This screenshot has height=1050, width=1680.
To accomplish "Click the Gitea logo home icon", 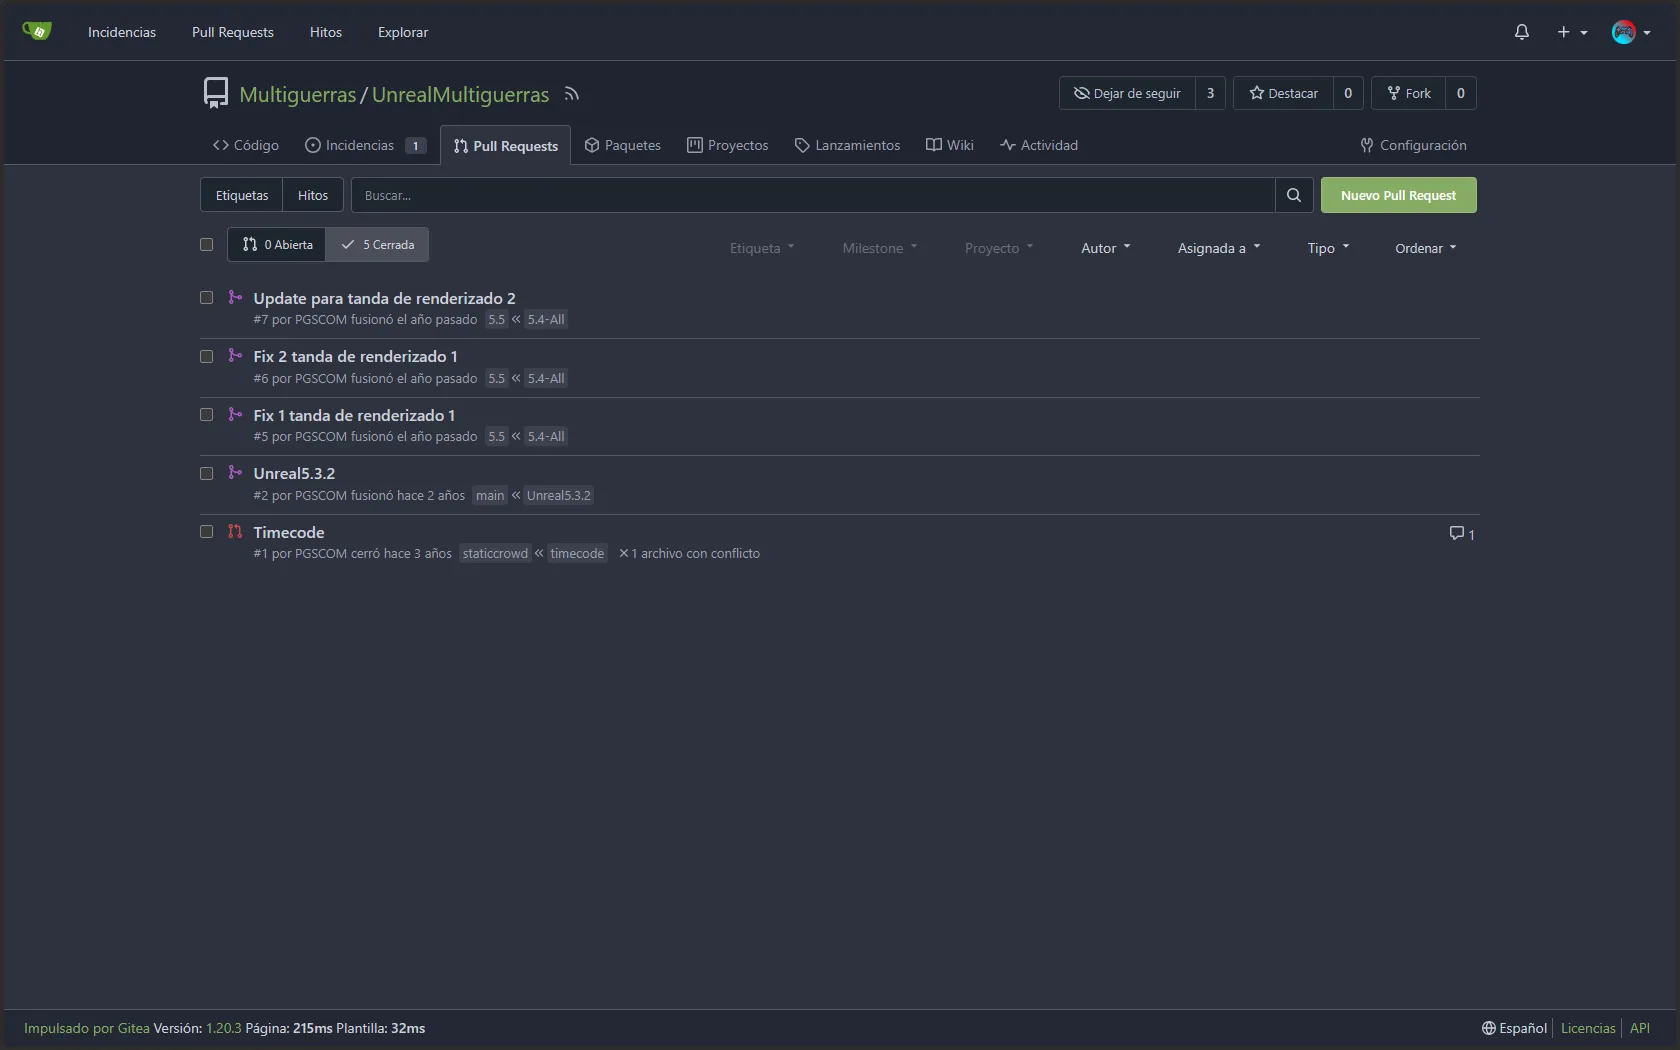I will (x=37, y=31).
